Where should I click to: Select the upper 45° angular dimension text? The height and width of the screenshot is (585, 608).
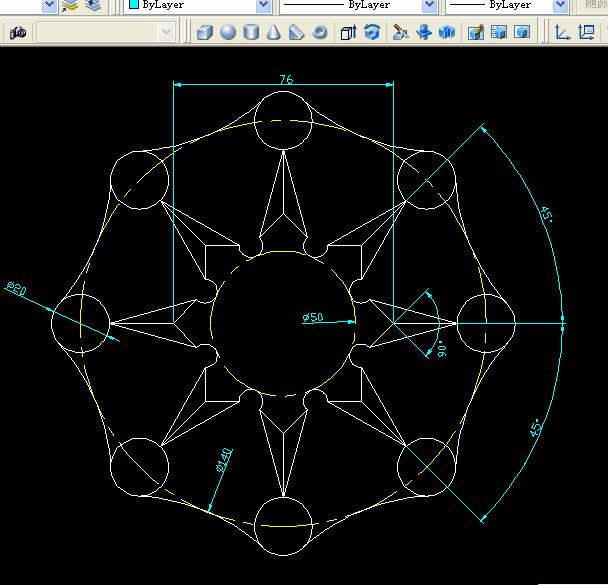[x=547, y=214]
